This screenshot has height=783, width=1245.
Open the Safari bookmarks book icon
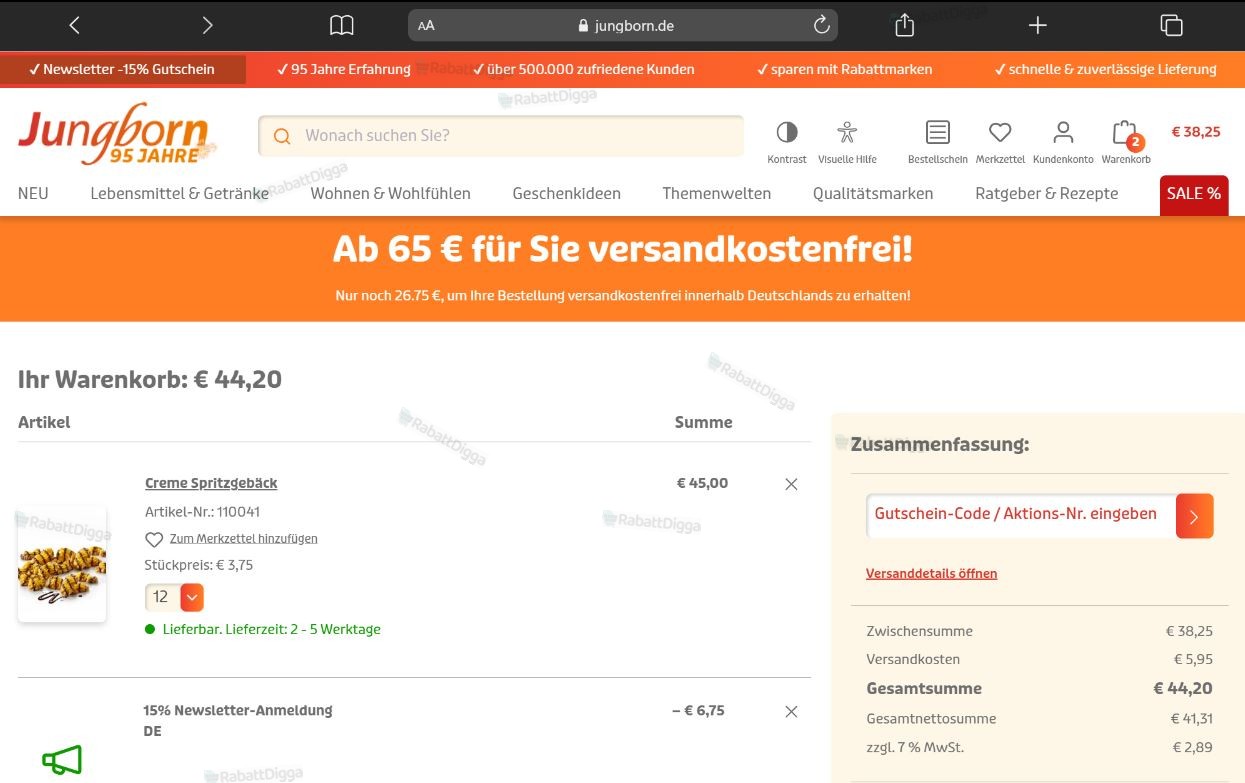pyautogui.click(x=342, y=25)
